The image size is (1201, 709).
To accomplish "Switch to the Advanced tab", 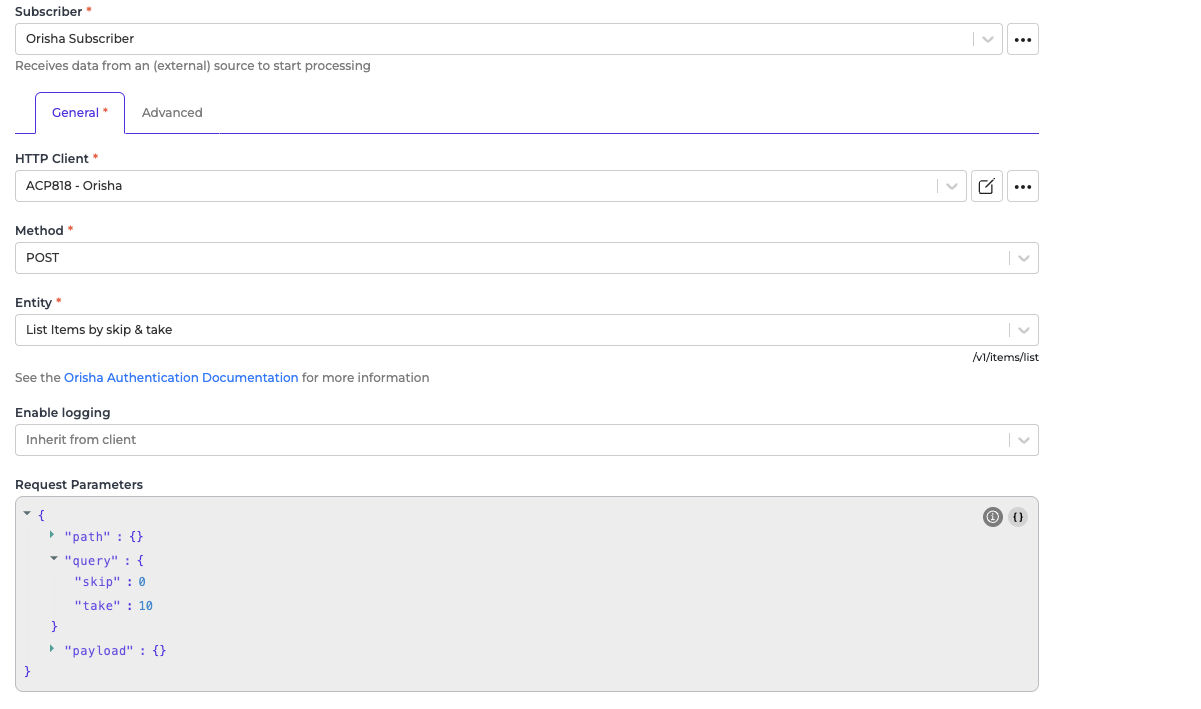I will point(172,113).
